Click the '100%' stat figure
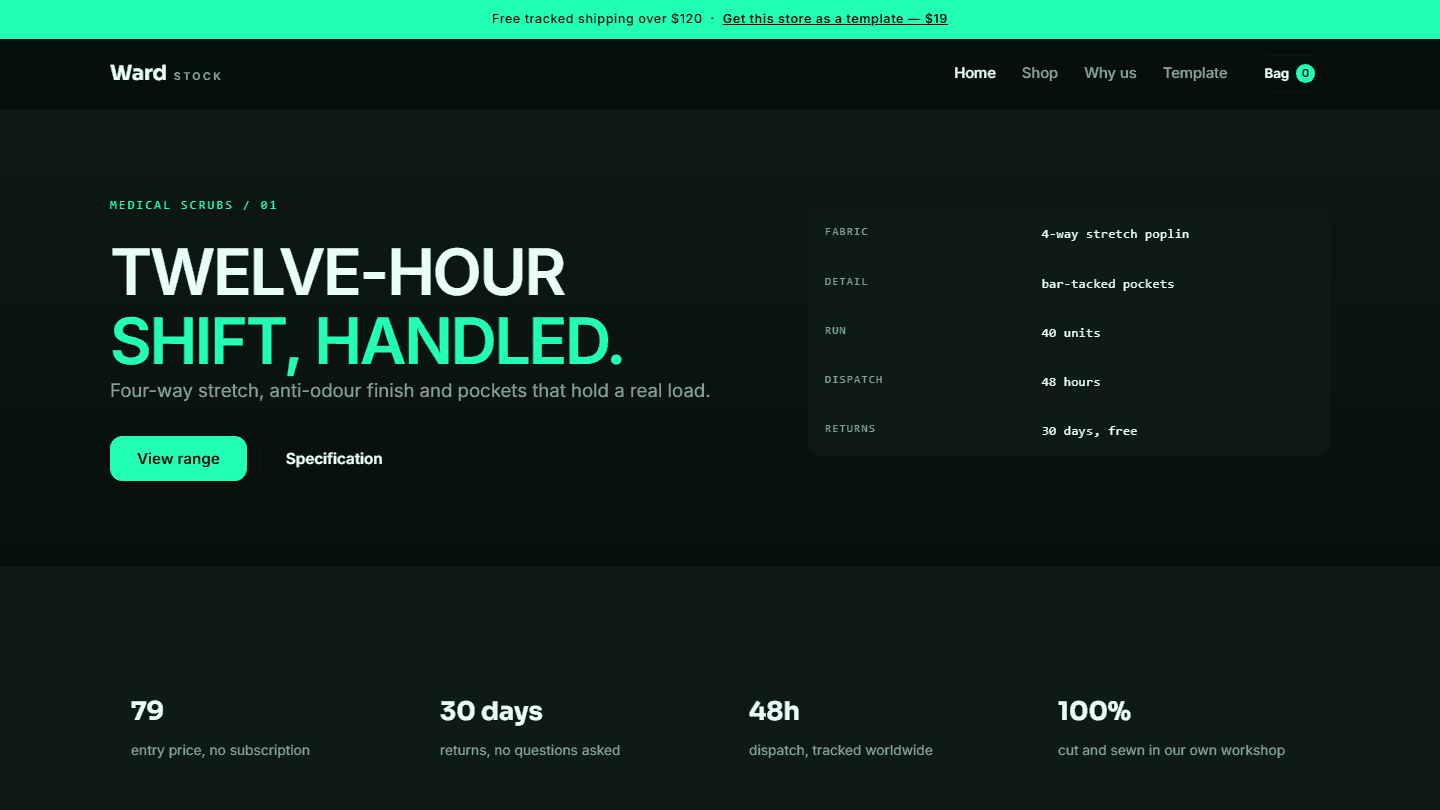 click(1094, 711)
